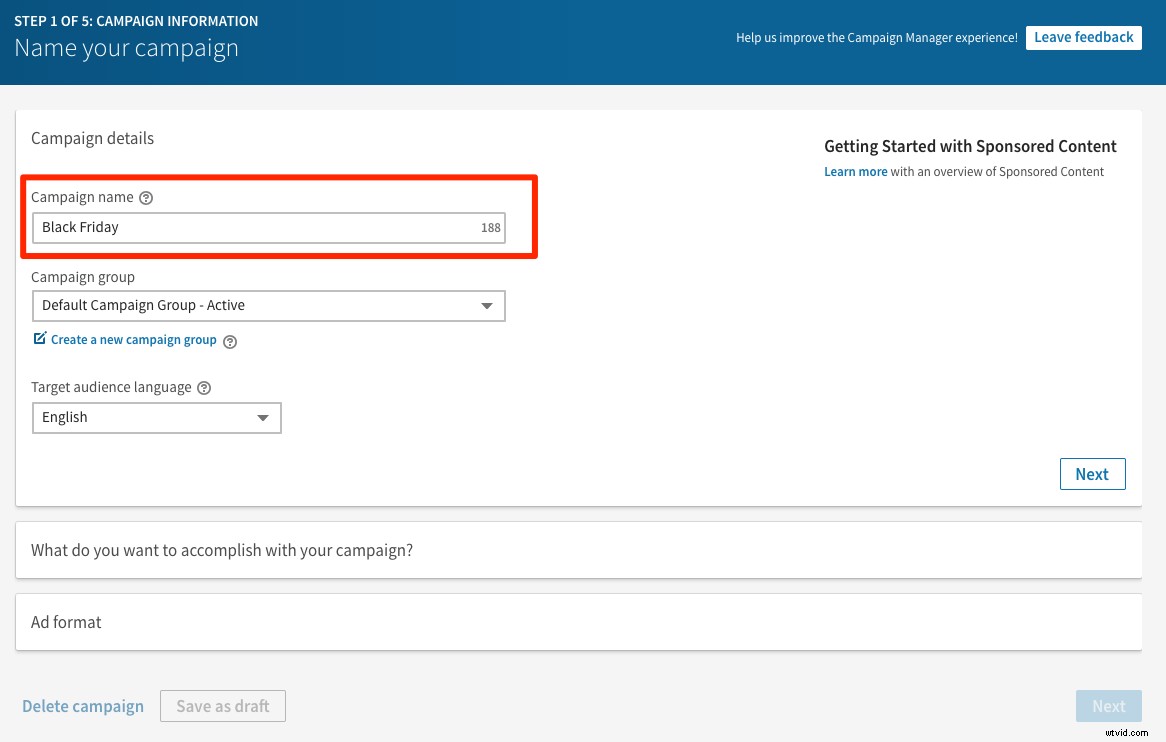
Task: Switch to the Campaign details section header
Action: pyautogui.click(x=92, y=138)
